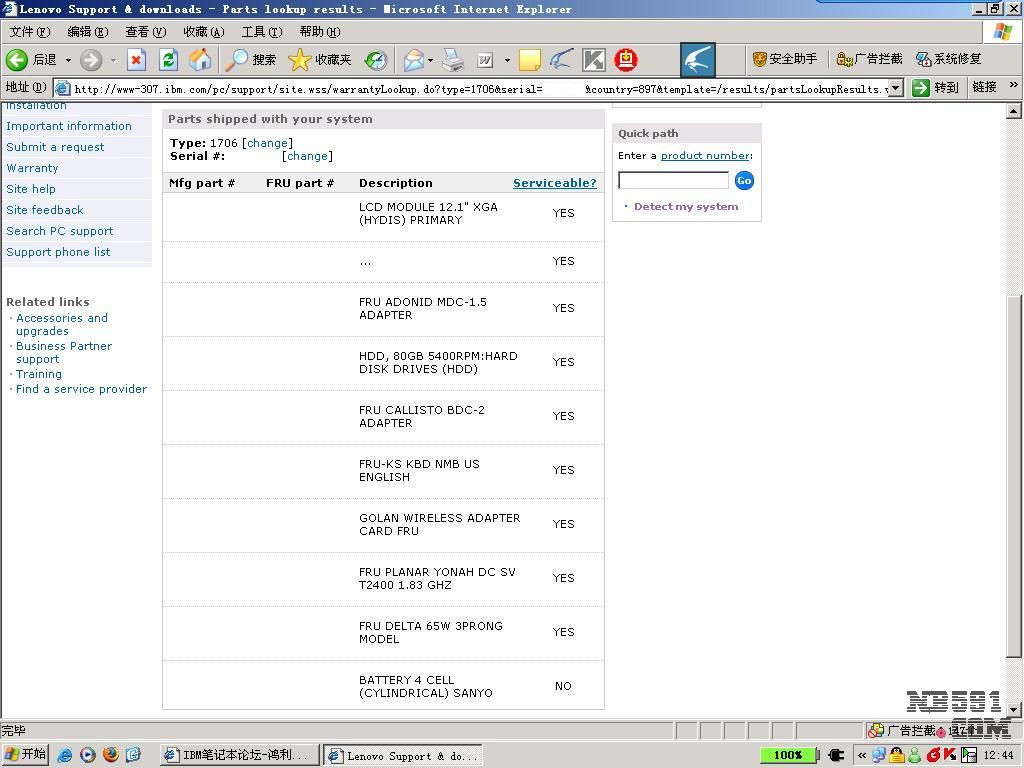Open the Warranty link in sidebar
The height and width of the screenshot is (768, 1024).
(x=32, y=168)
